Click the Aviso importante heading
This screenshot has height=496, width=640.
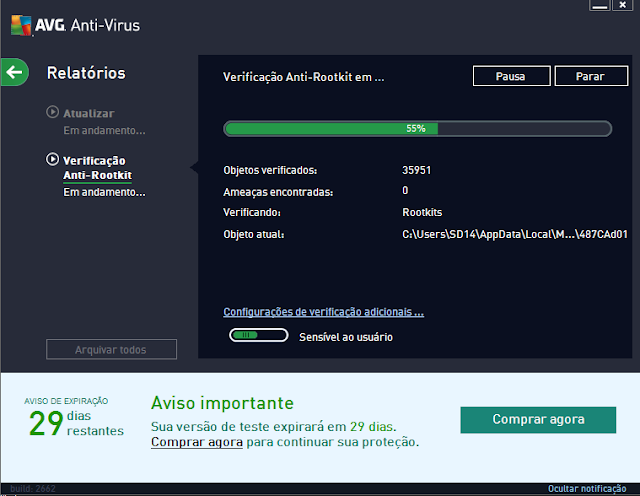tap(222, 403)
